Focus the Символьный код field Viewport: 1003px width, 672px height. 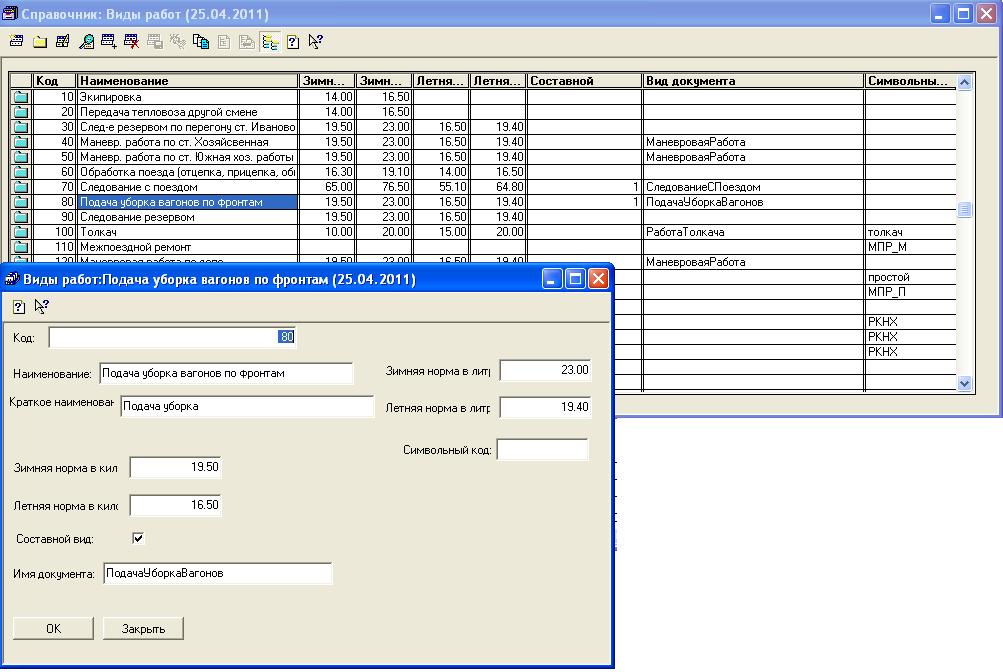point(542,449)
